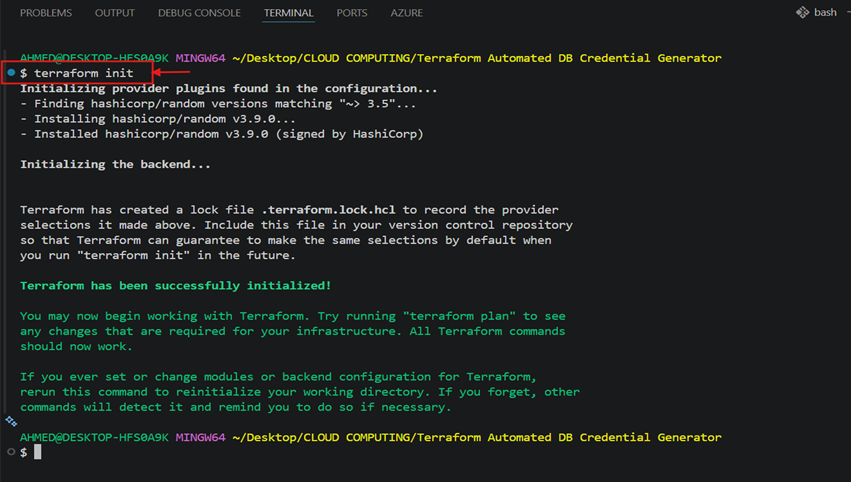Click the active TERMINAL tab
Viewport: 851px width, 482px height.
coord(288,13)
